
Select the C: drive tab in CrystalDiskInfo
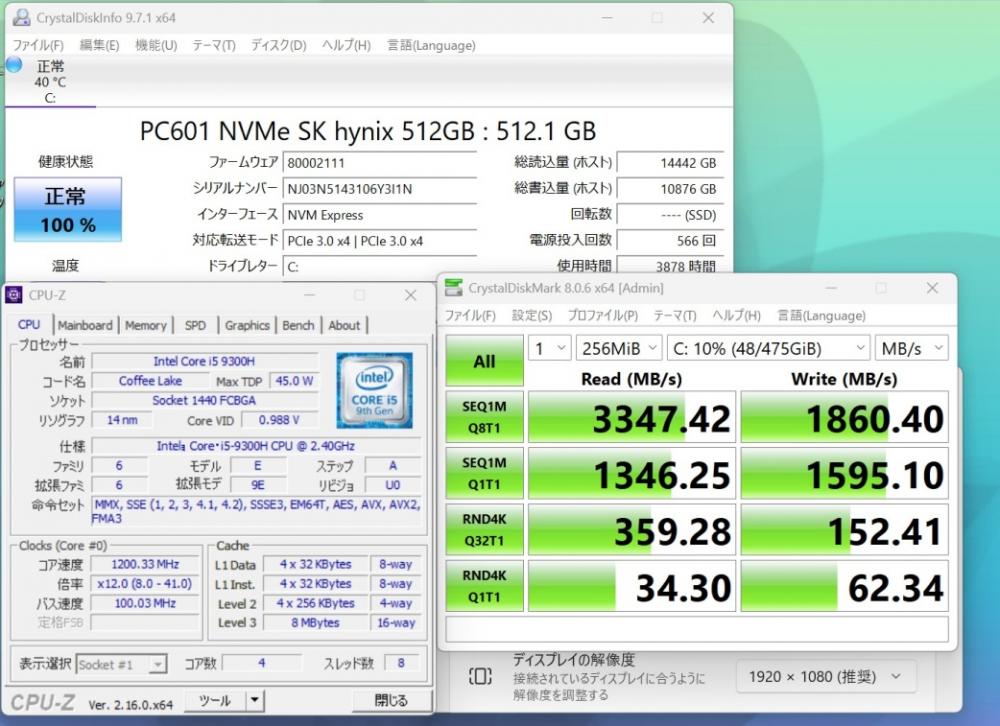(x=50, y=82)
